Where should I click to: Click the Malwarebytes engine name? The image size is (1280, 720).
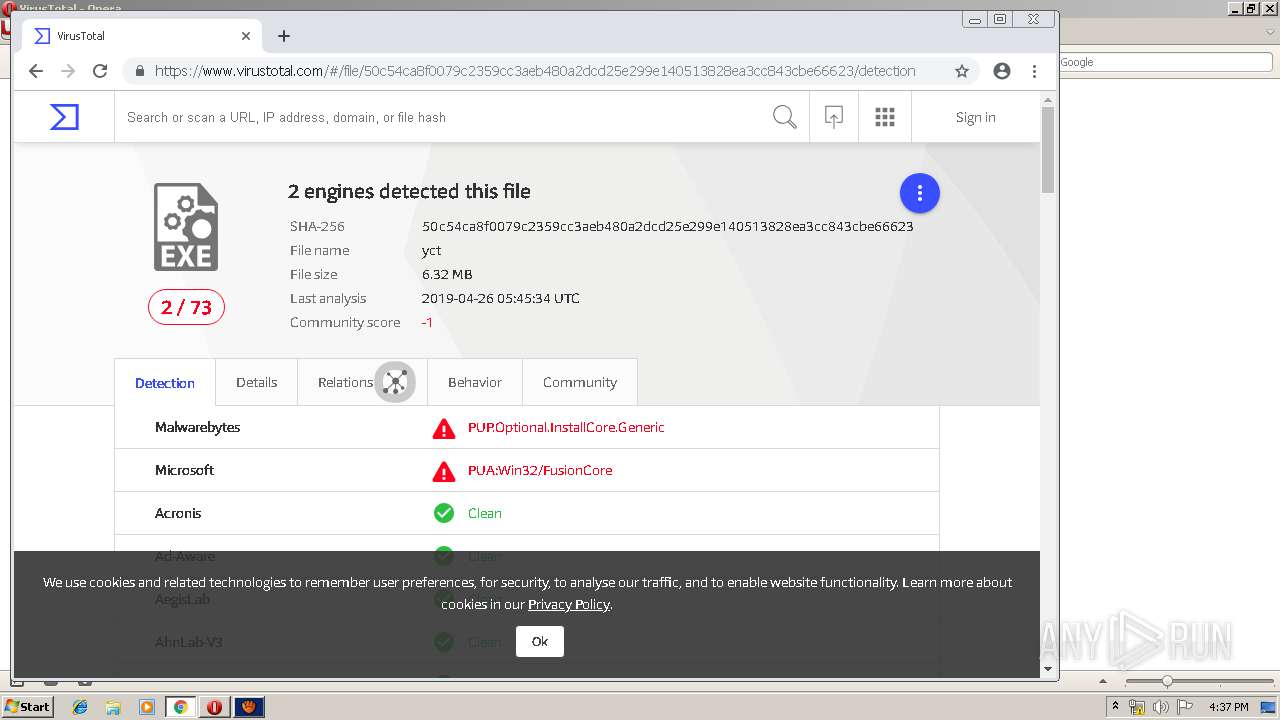click(x=197, y=427)
